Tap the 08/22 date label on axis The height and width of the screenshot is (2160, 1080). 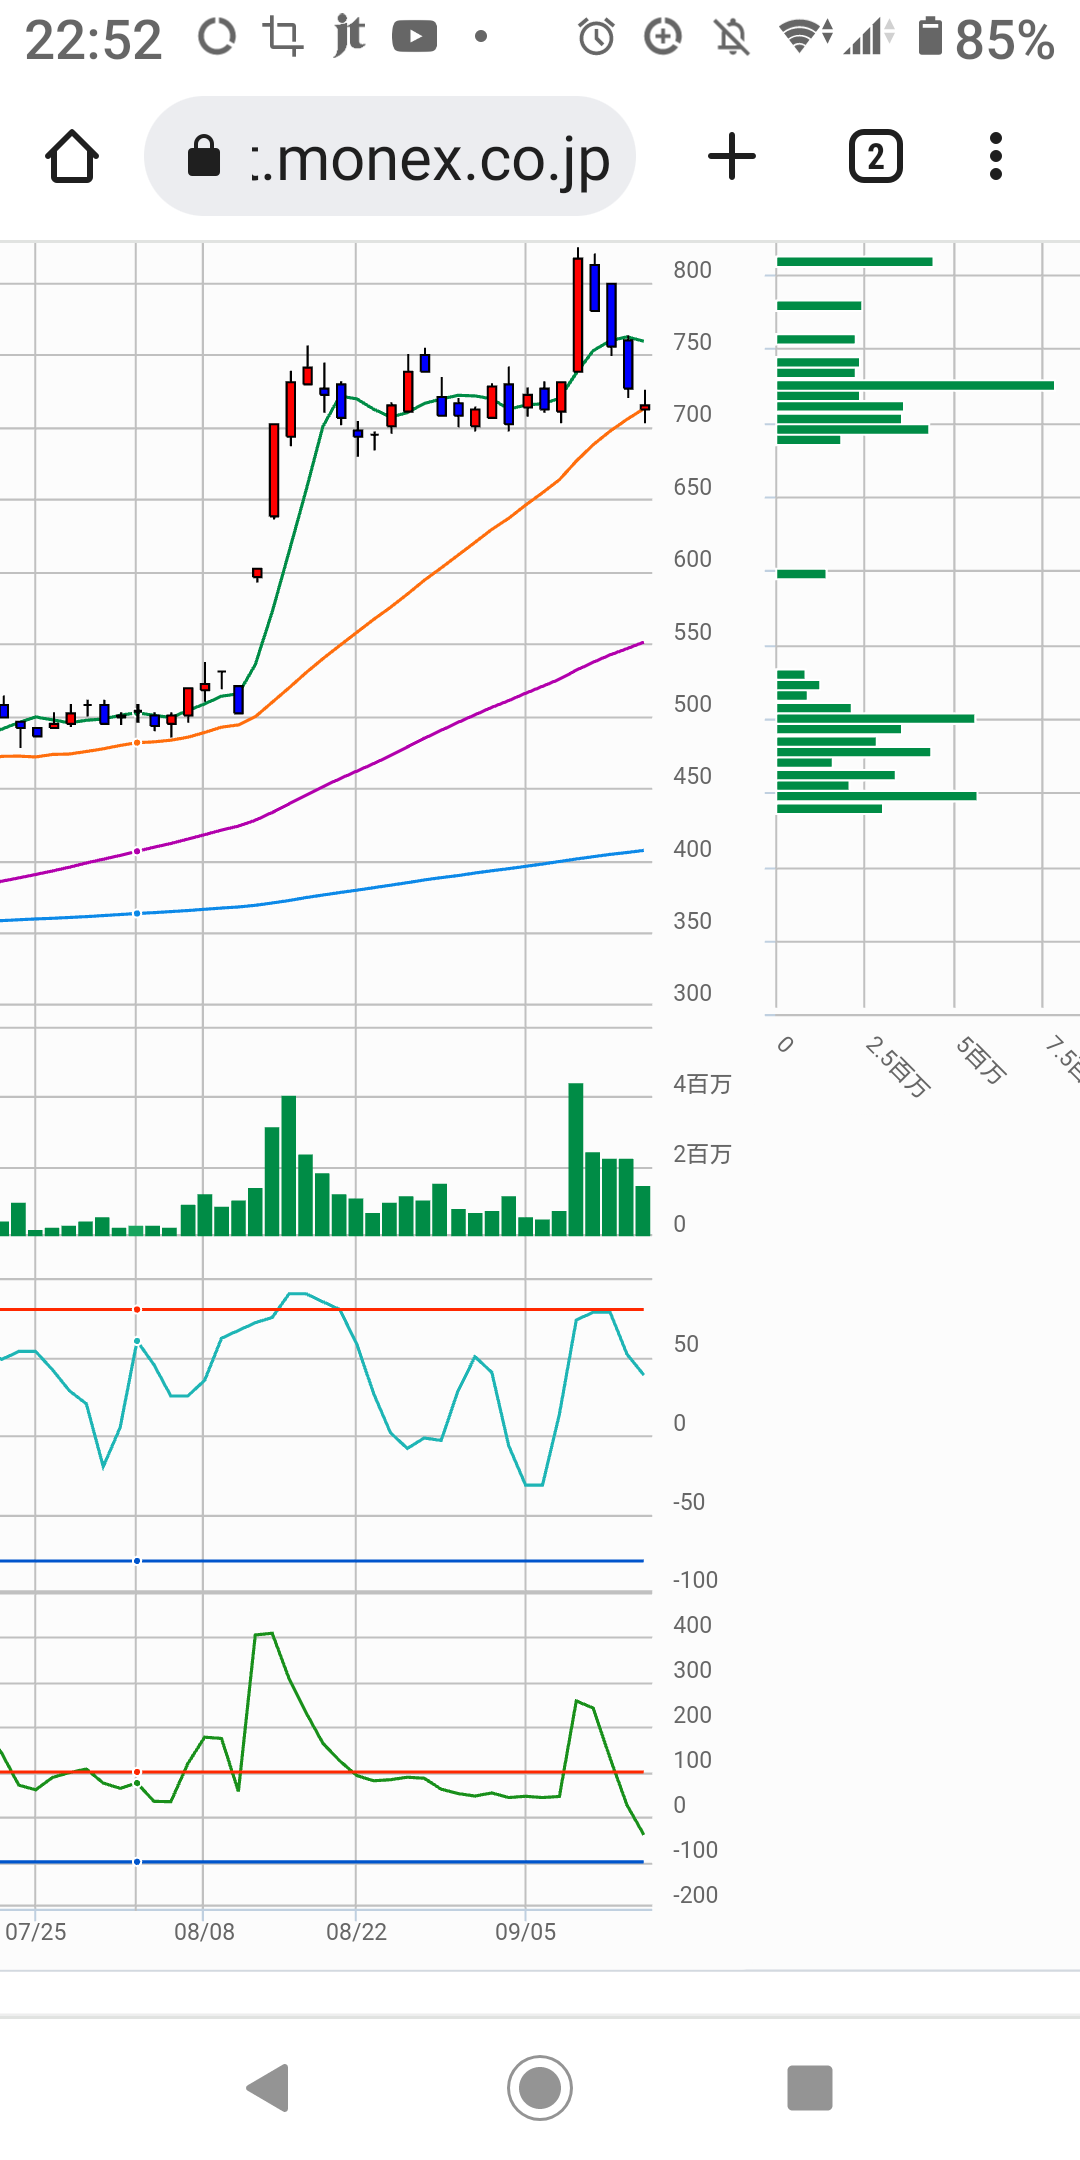356,1932
